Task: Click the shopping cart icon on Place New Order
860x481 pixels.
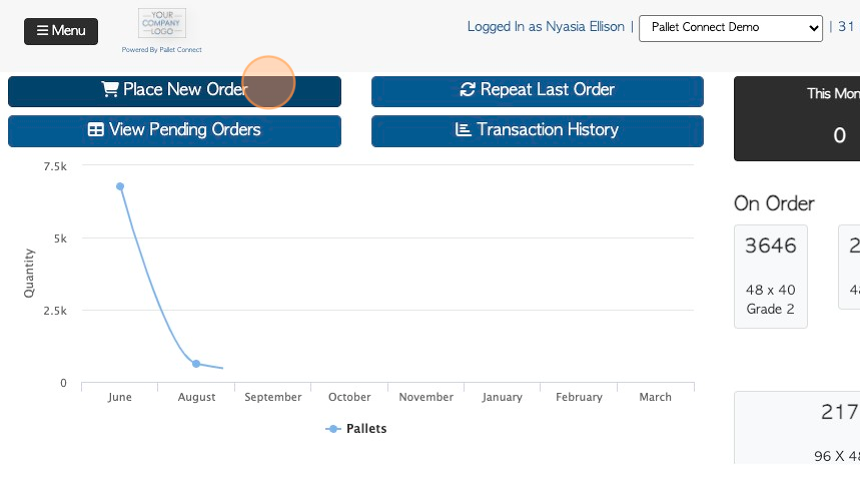Action: 110,89
